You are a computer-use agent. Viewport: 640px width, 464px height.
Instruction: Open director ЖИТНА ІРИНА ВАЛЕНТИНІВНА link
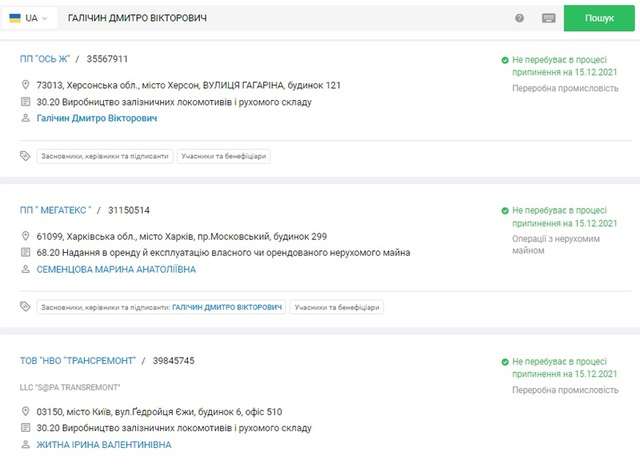click(103, 444)
